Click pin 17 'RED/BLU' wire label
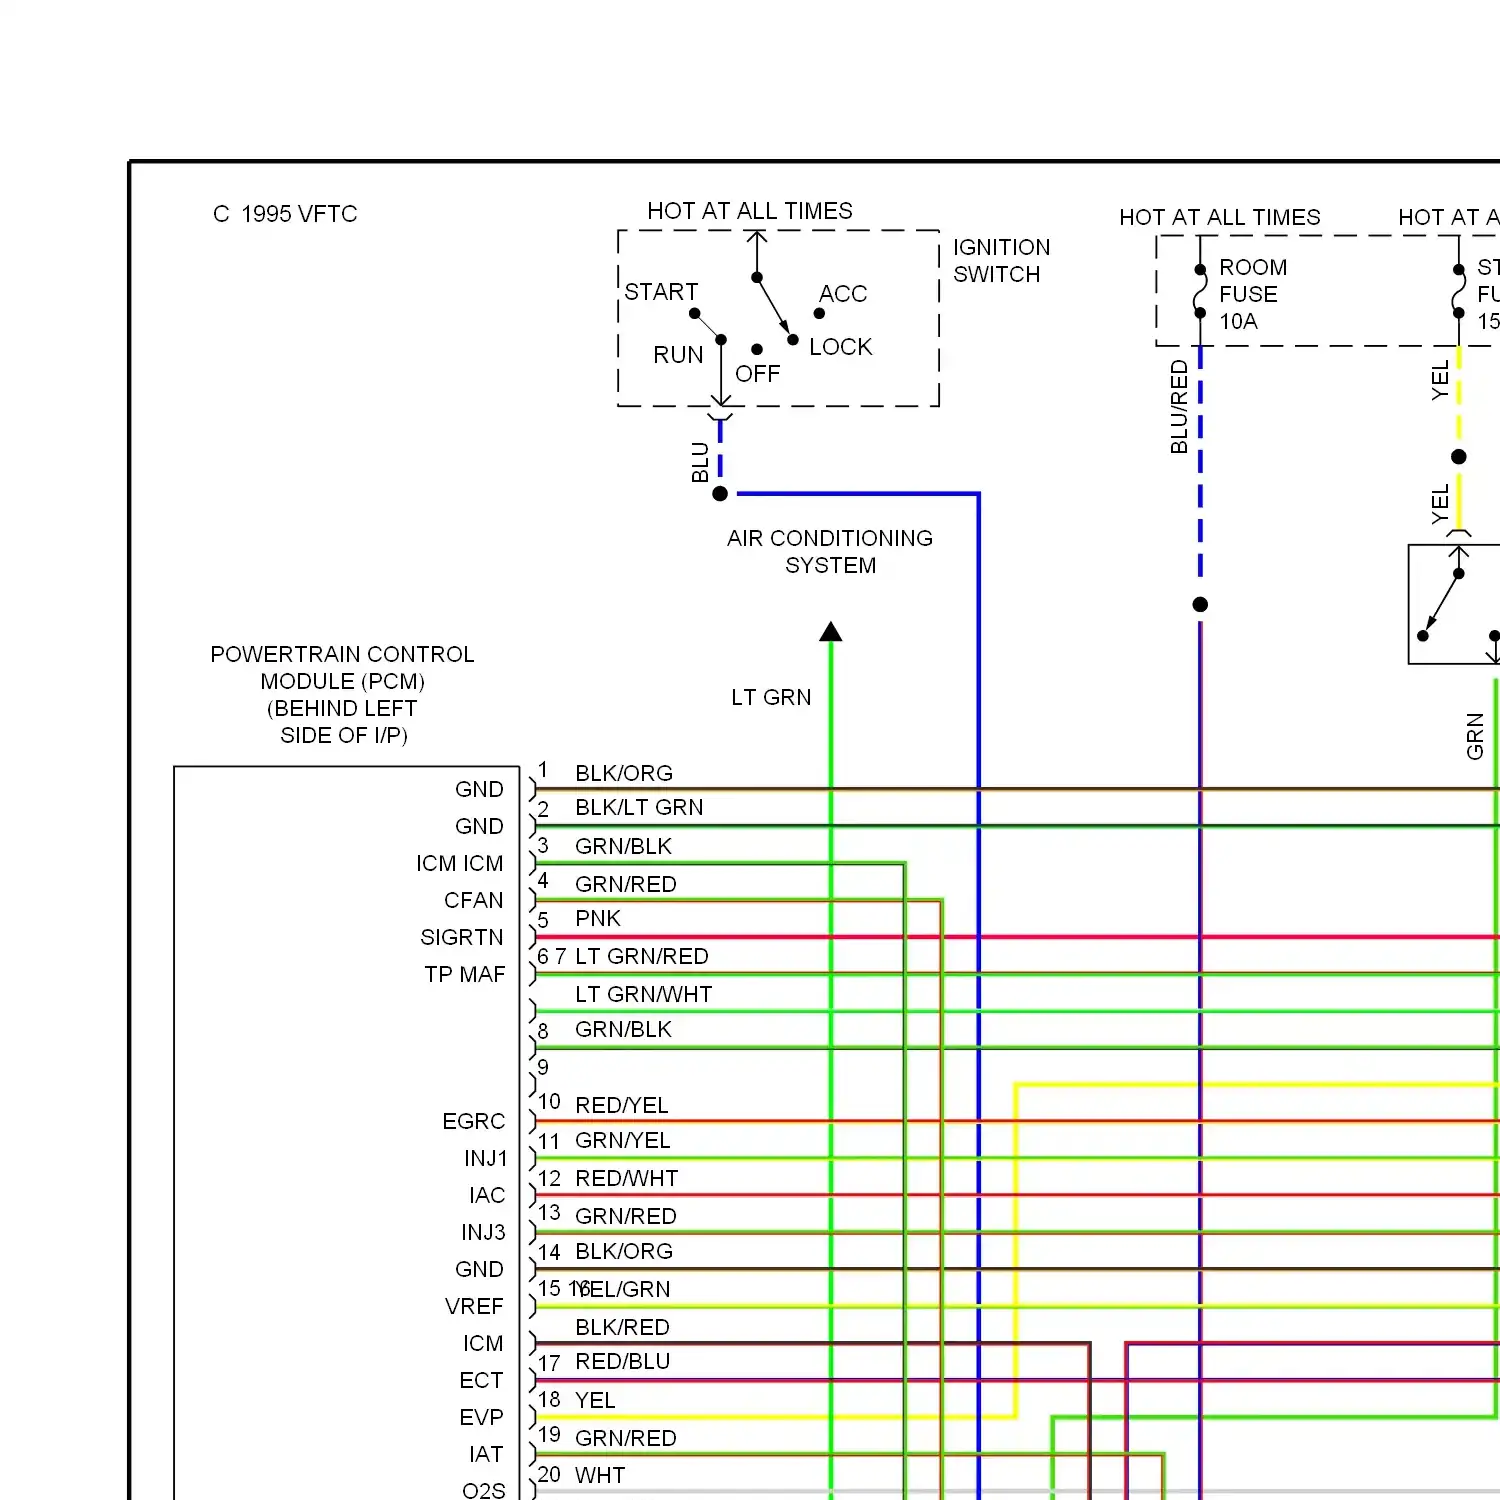Viewport: 1500px width, 1500px height. coord(623,1362)
